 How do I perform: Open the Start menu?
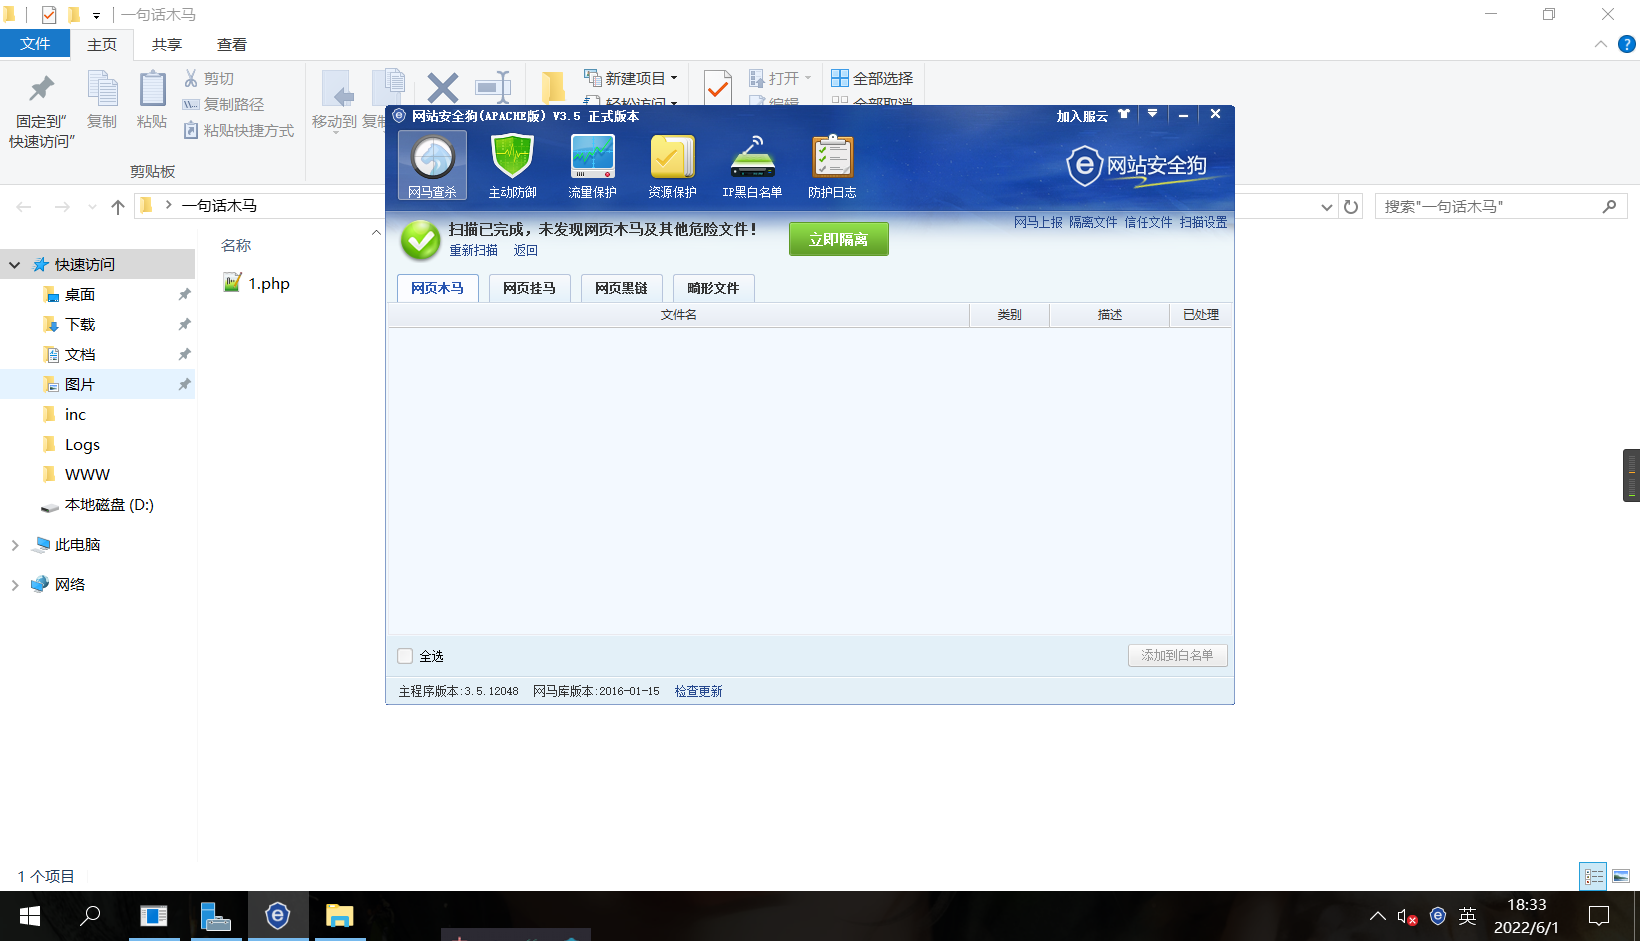coord(29,916)
